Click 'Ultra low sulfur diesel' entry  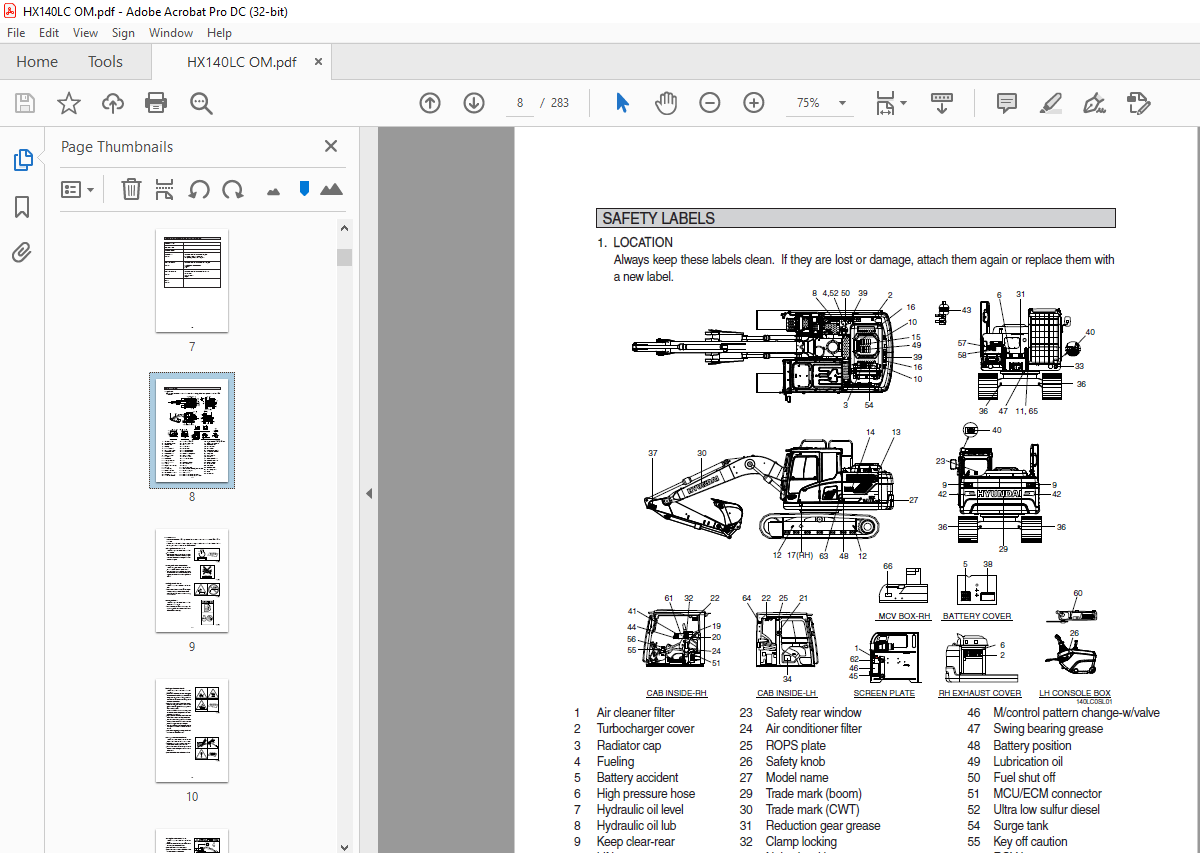click(1046, 810)
